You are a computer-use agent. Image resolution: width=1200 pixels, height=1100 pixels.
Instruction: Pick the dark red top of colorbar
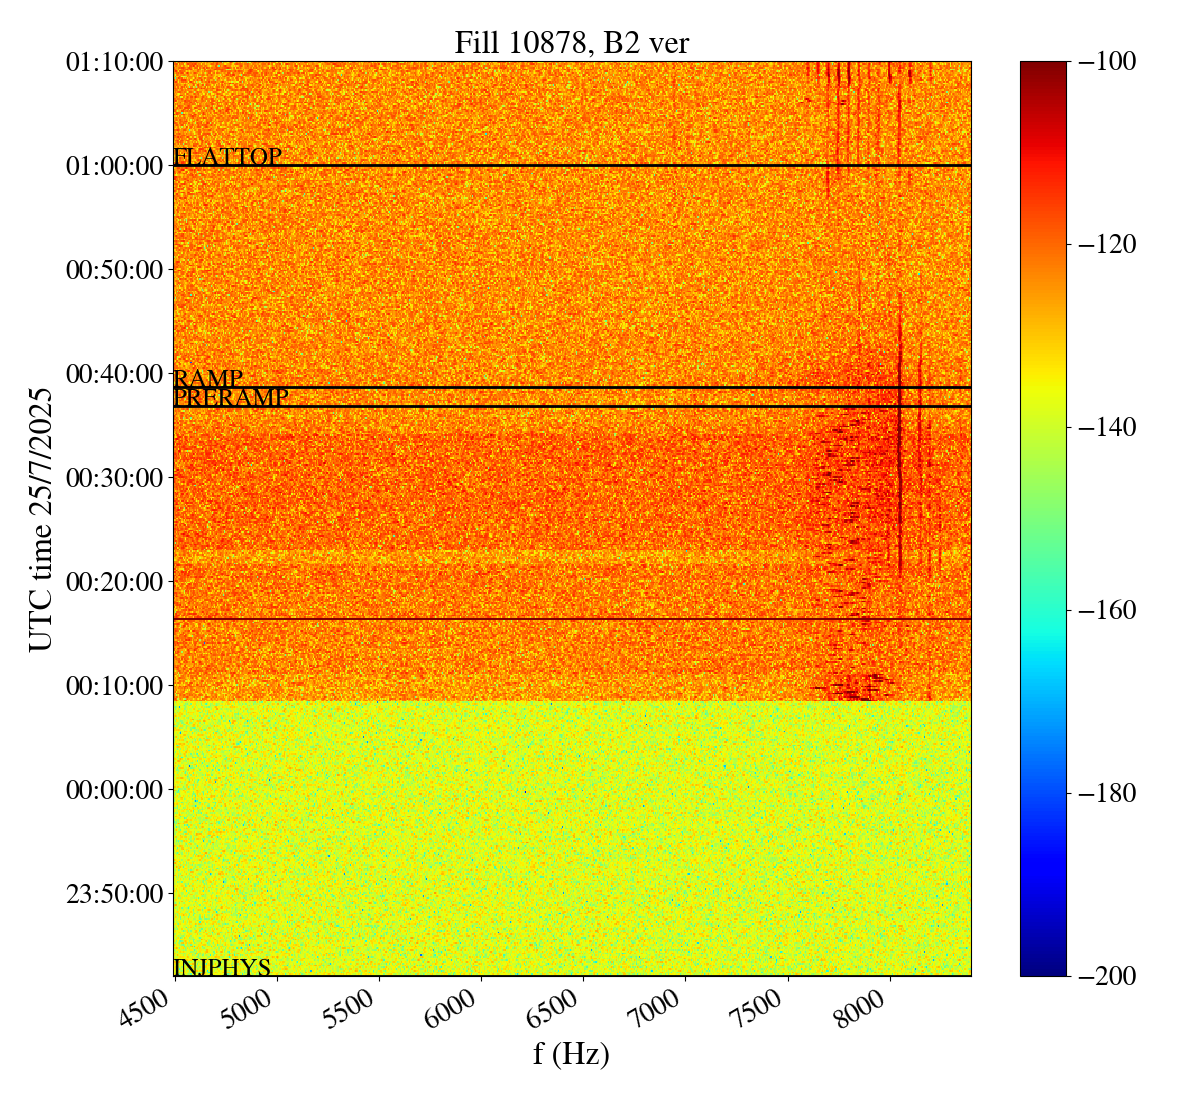tap(1043, 68)
